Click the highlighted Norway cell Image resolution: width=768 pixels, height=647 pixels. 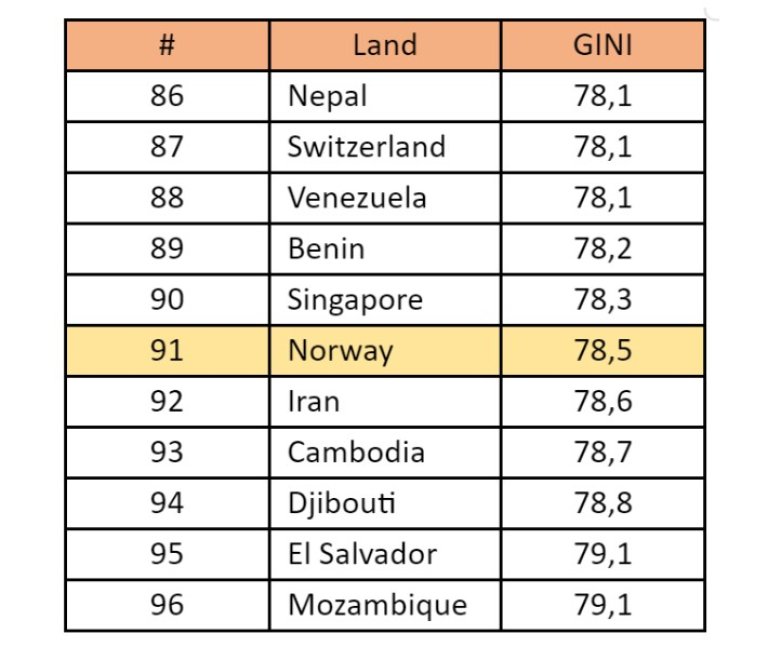[385, 351]
